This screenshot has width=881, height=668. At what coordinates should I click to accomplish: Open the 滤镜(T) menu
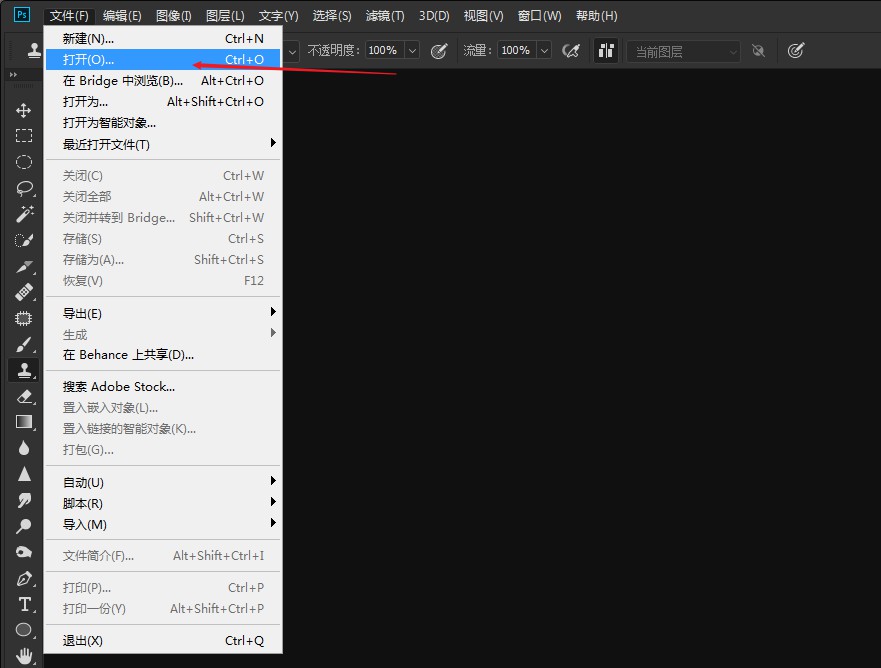click(385, 16)
